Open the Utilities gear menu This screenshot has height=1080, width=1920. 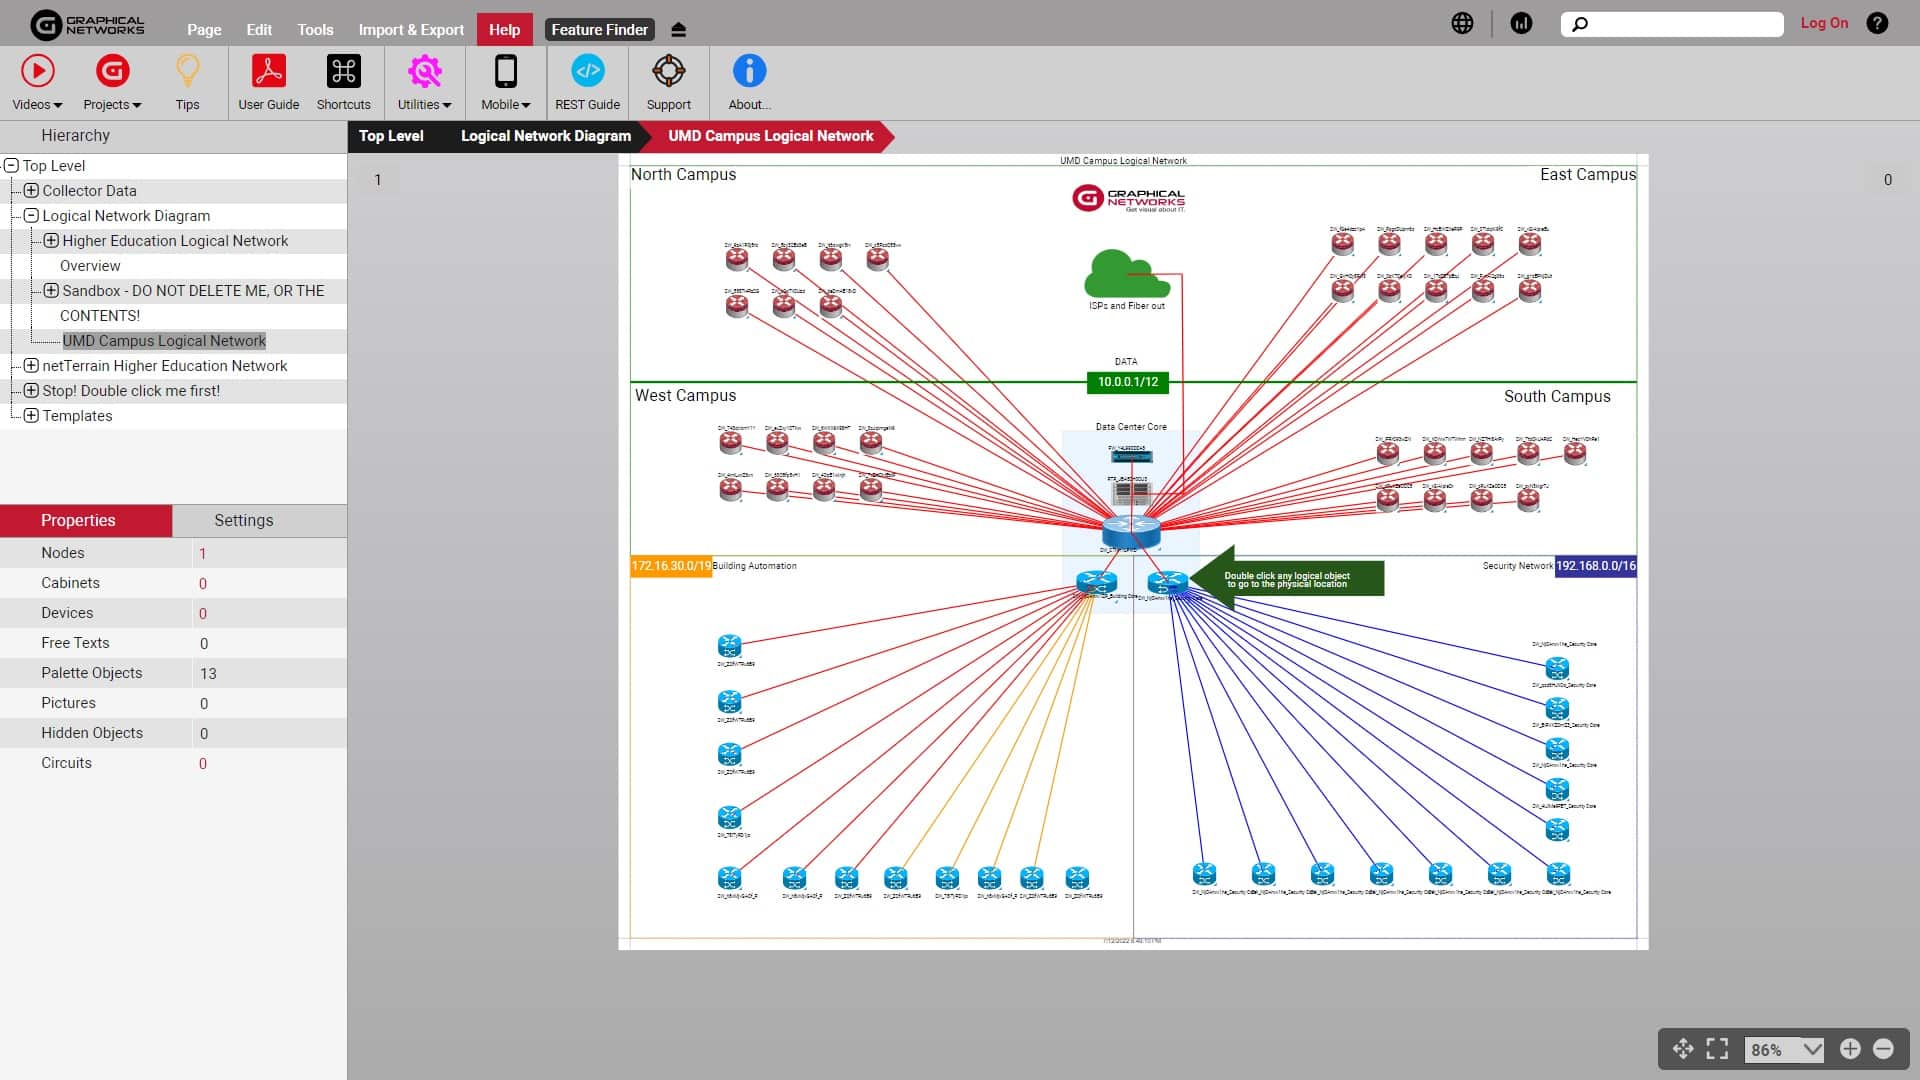(x=424, y=83)
